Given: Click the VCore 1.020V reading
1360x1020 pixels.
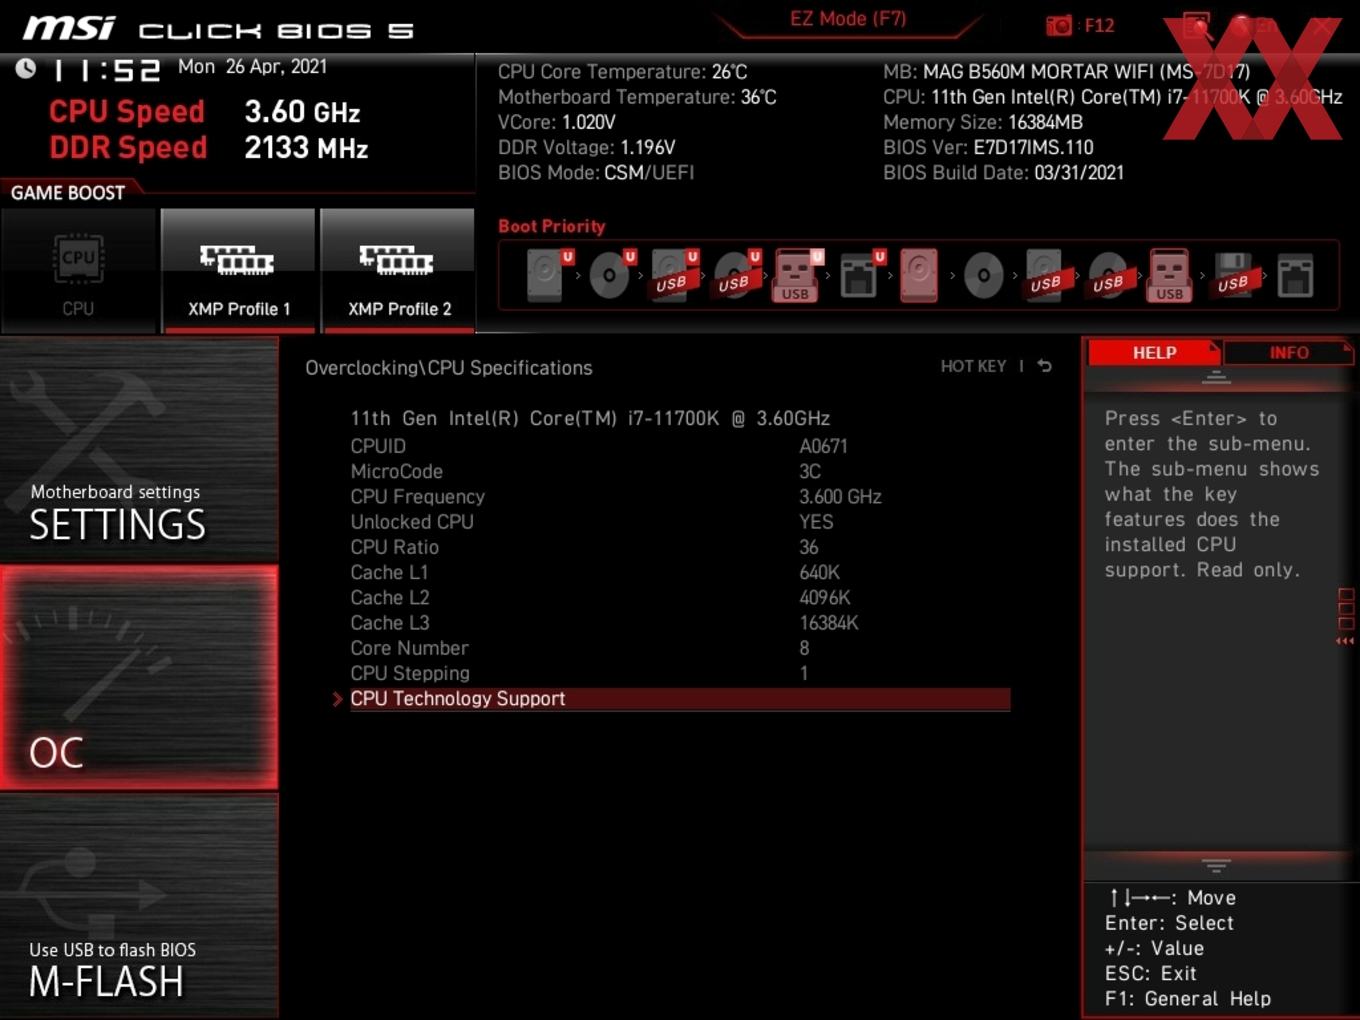Looking at the screenshot, I should pyautogui.click(x=556, y=122).
